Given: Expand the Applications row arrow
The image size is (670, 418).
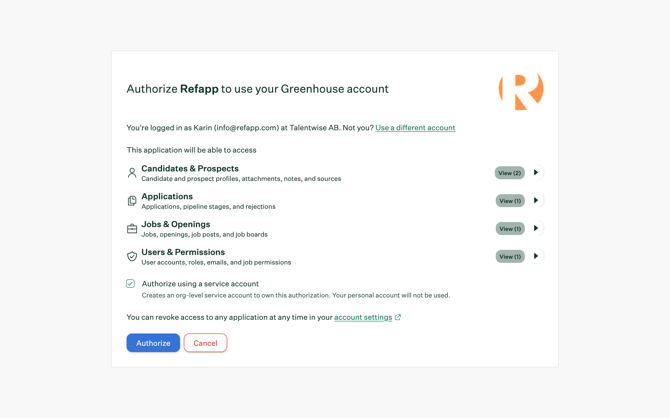Looking at the screenshot, I should (x=536, y=200).
